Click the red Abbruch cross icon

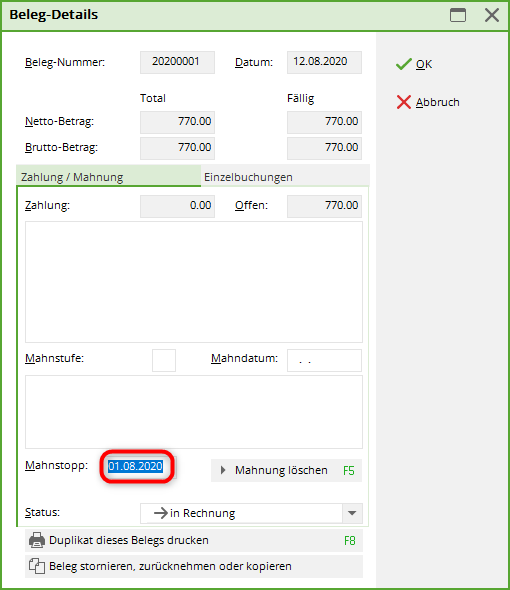403,102
